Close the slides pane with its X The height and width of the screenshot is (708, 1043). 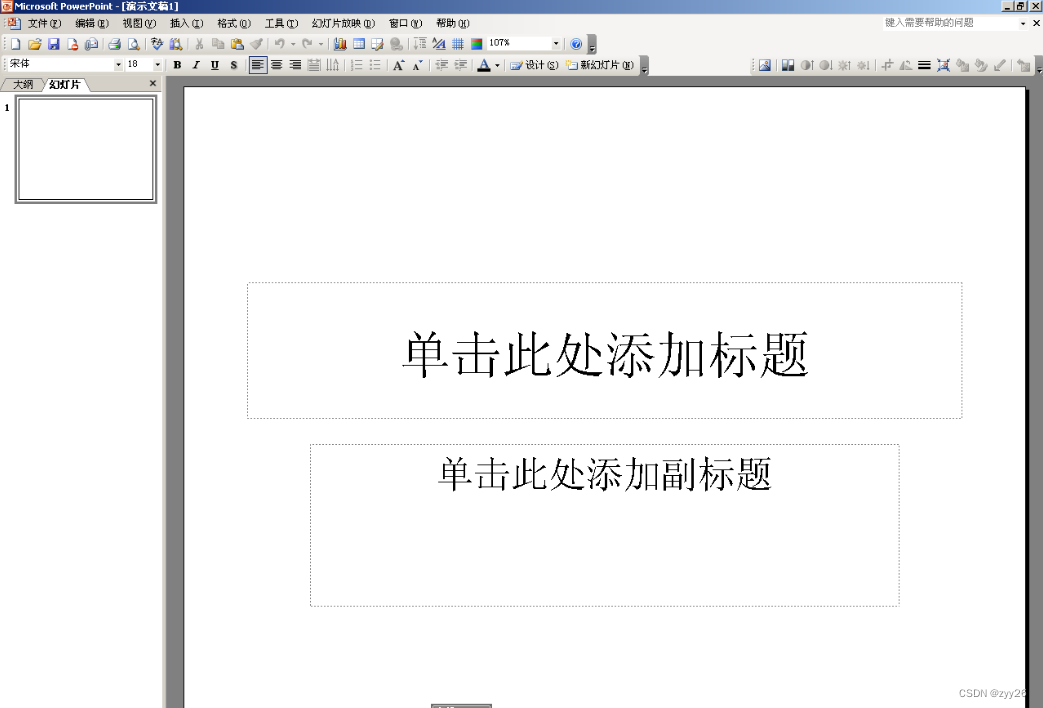(x=153, y=83)
